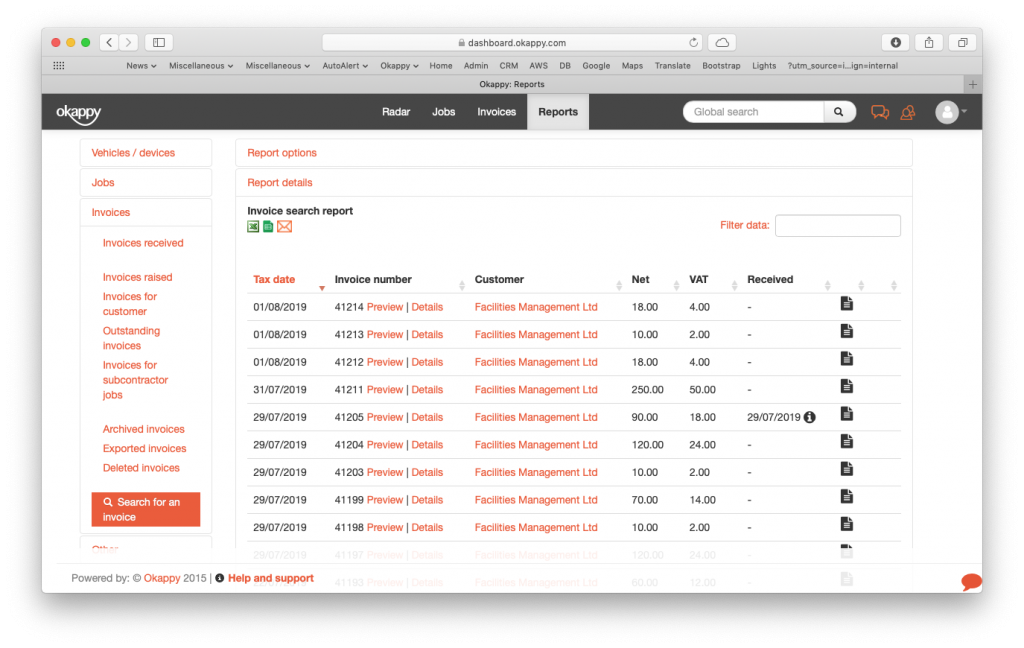The width and height of the screenshot is (1024, 648).
Task: Toggle the Safari sidebar
Action: point(159,42)
